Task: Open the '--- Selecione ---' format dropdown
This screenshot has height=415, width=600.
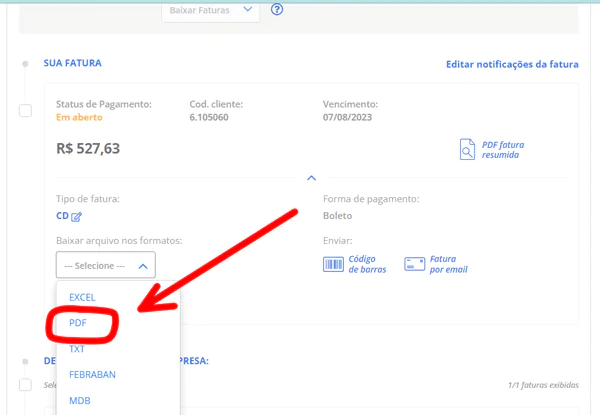Action: tap(105, 266)
